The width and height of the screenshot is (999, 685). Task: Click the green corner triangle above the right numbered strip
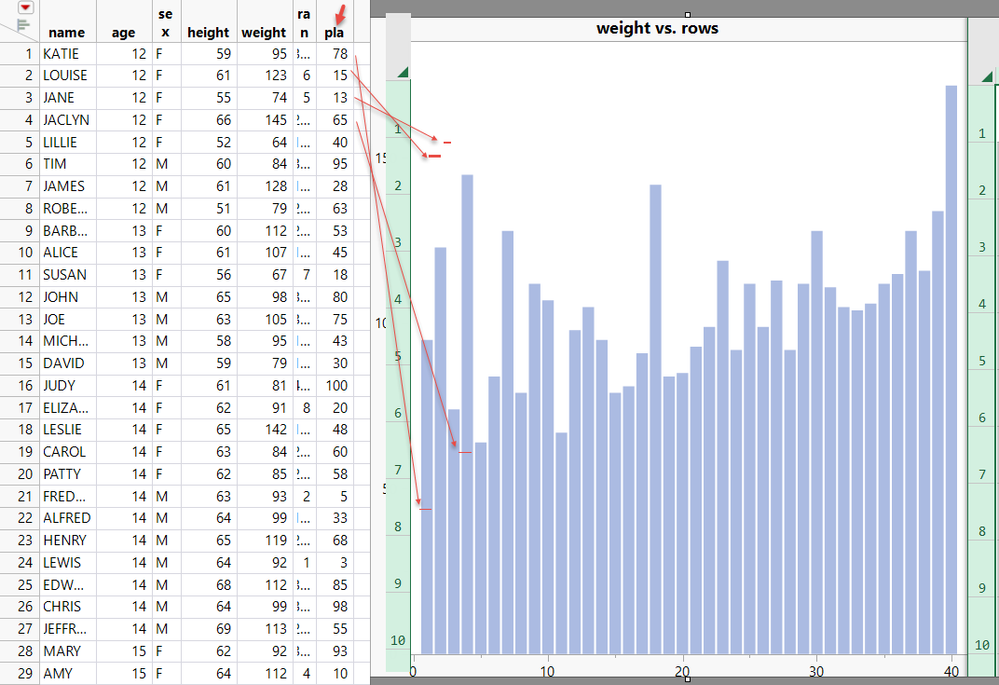pos(986,77)
